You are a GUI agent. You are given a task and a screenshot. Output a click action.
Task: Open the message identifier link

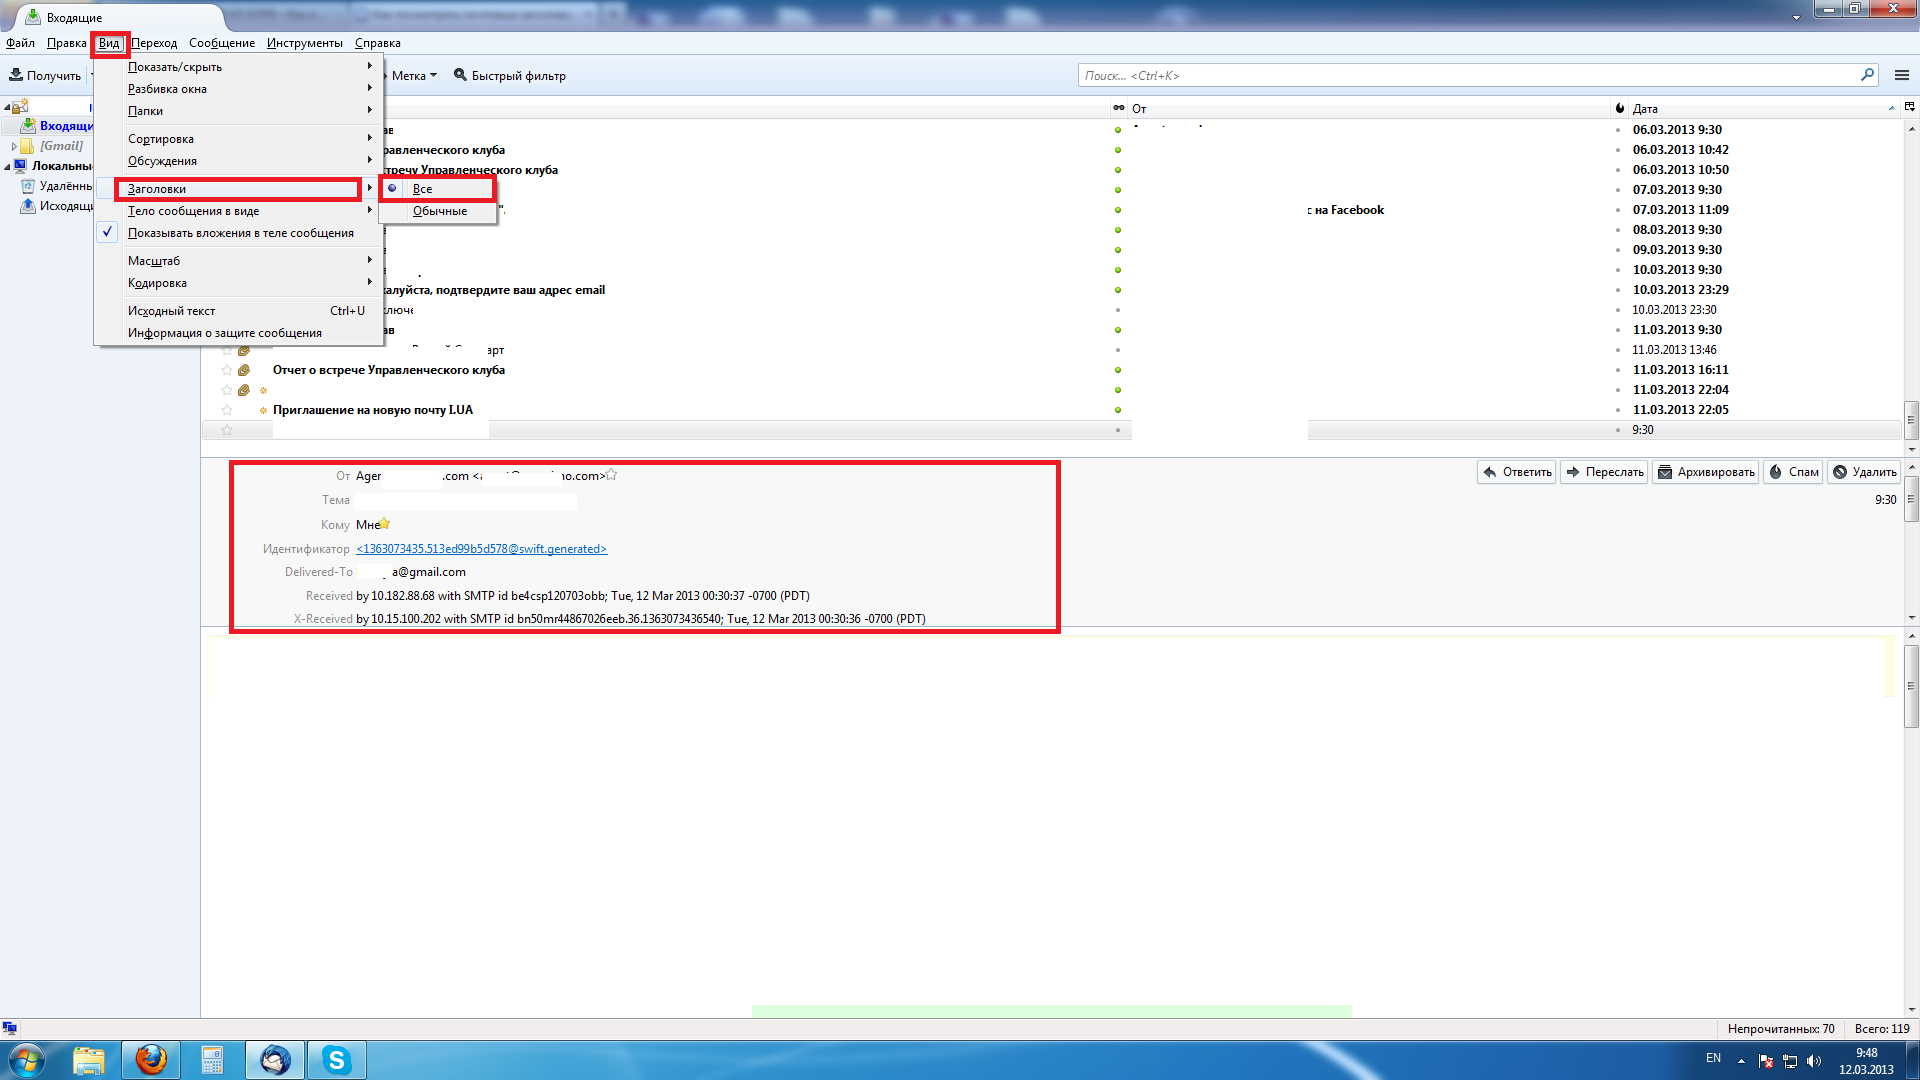pos(481,549)
